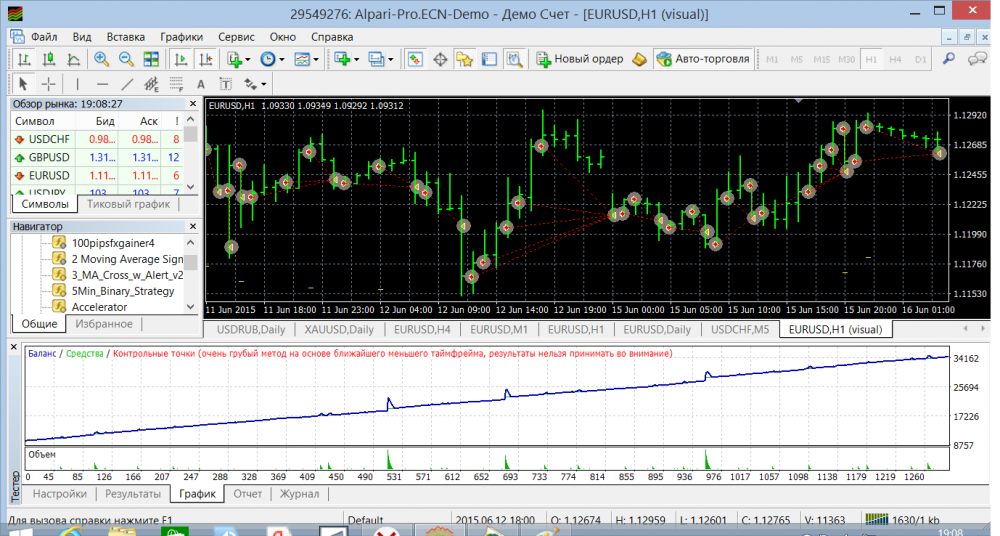Switch chart to bar chart mode
This screenshot has width=1000, height=536.
tap(24, 59)
